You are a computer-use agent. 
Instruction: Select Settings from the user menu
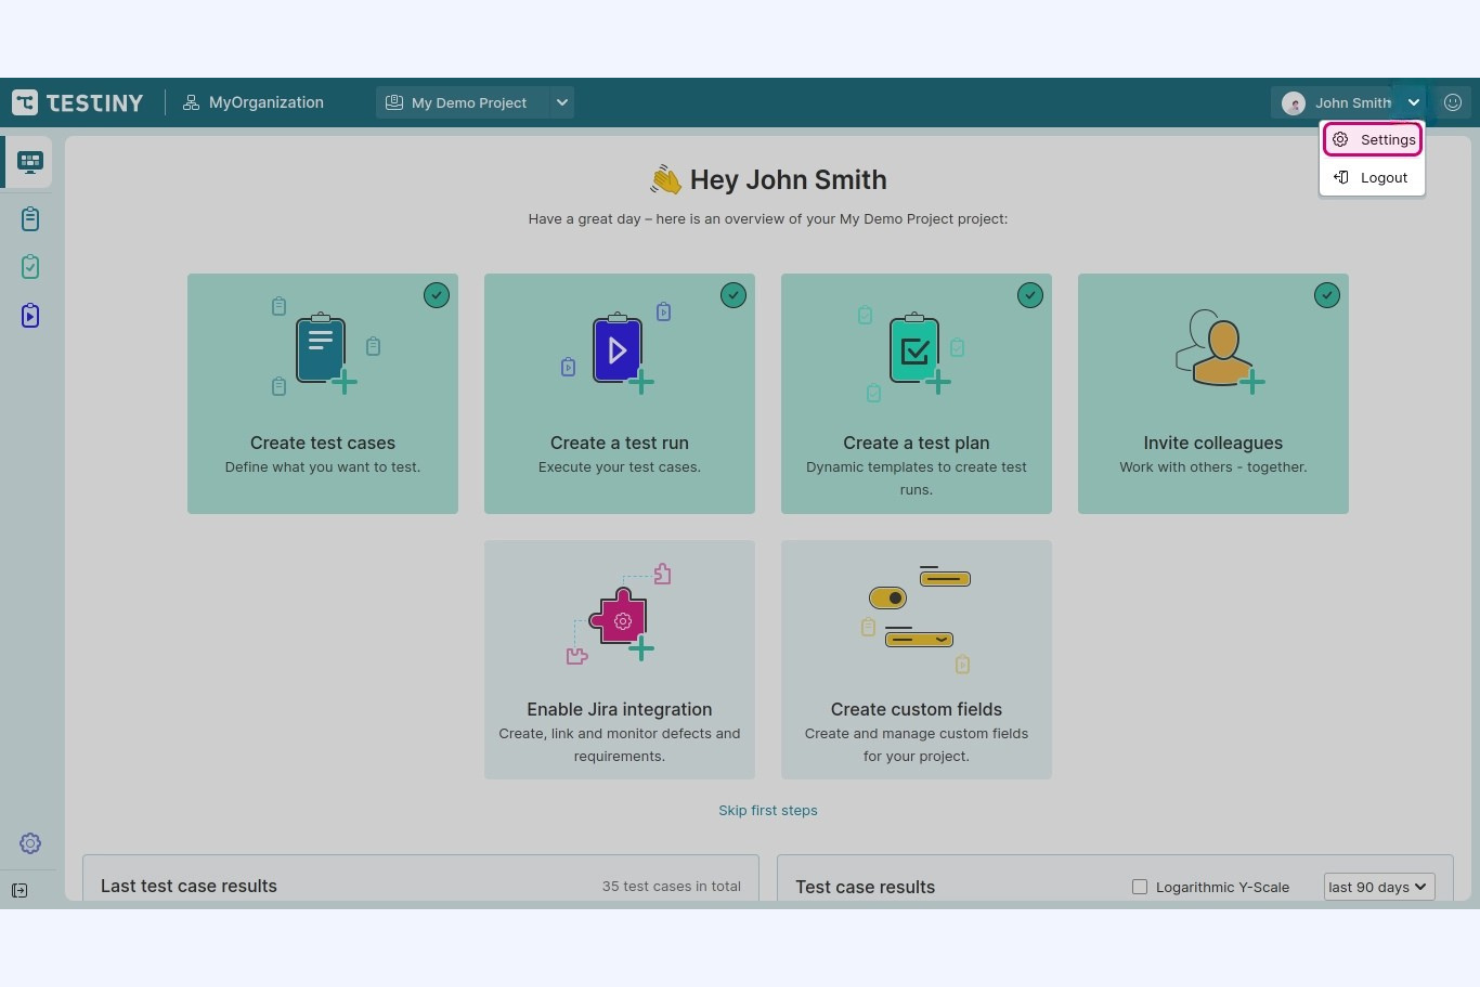pos(1386,139)
